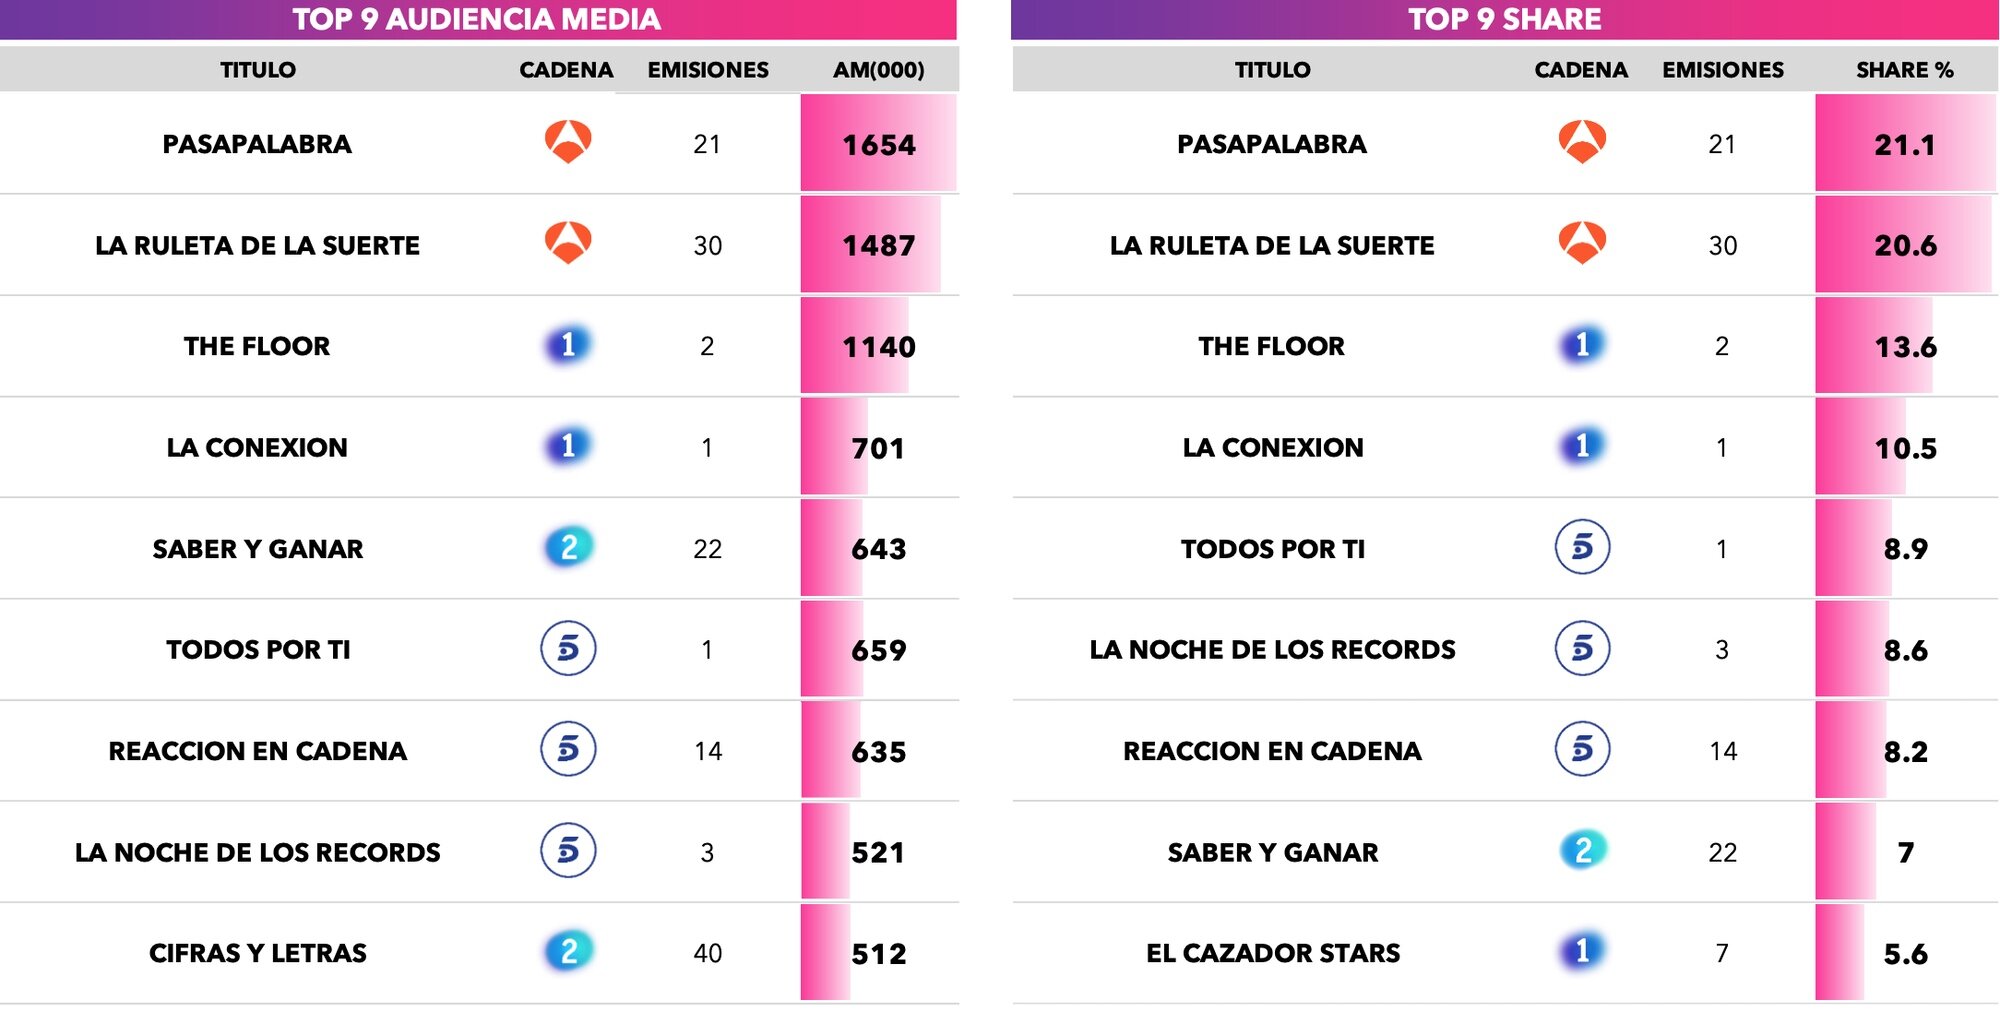
Task: Click the AM(000) column header
Action: pos(878,70)
